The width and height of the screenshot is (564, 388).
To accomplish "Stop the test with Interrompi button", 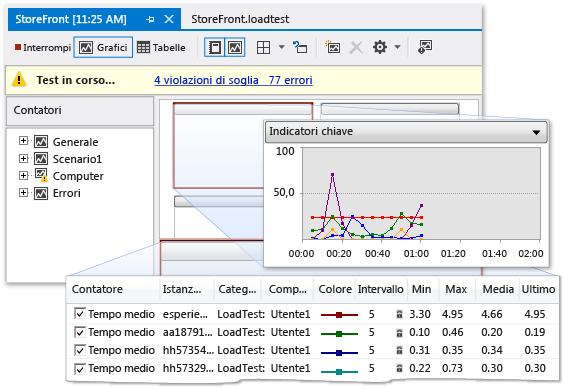I will coord(42,47).
